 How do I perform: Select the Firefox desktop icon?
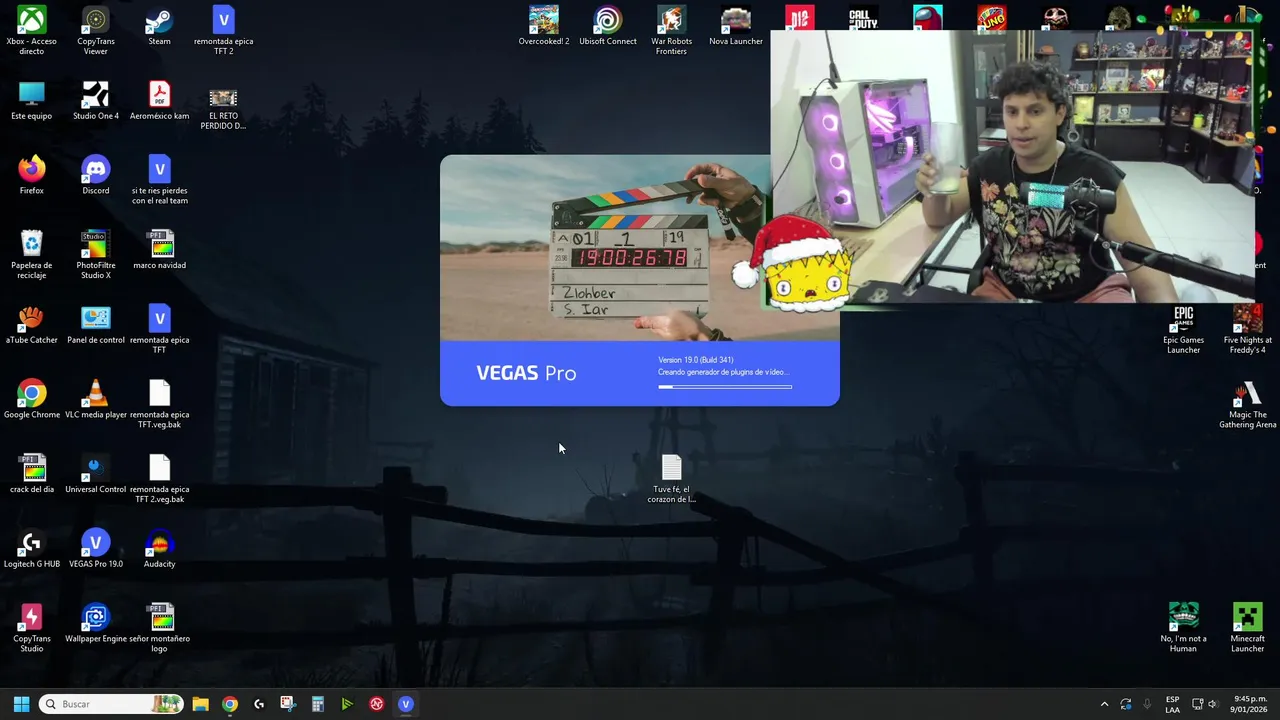[32, 176]
